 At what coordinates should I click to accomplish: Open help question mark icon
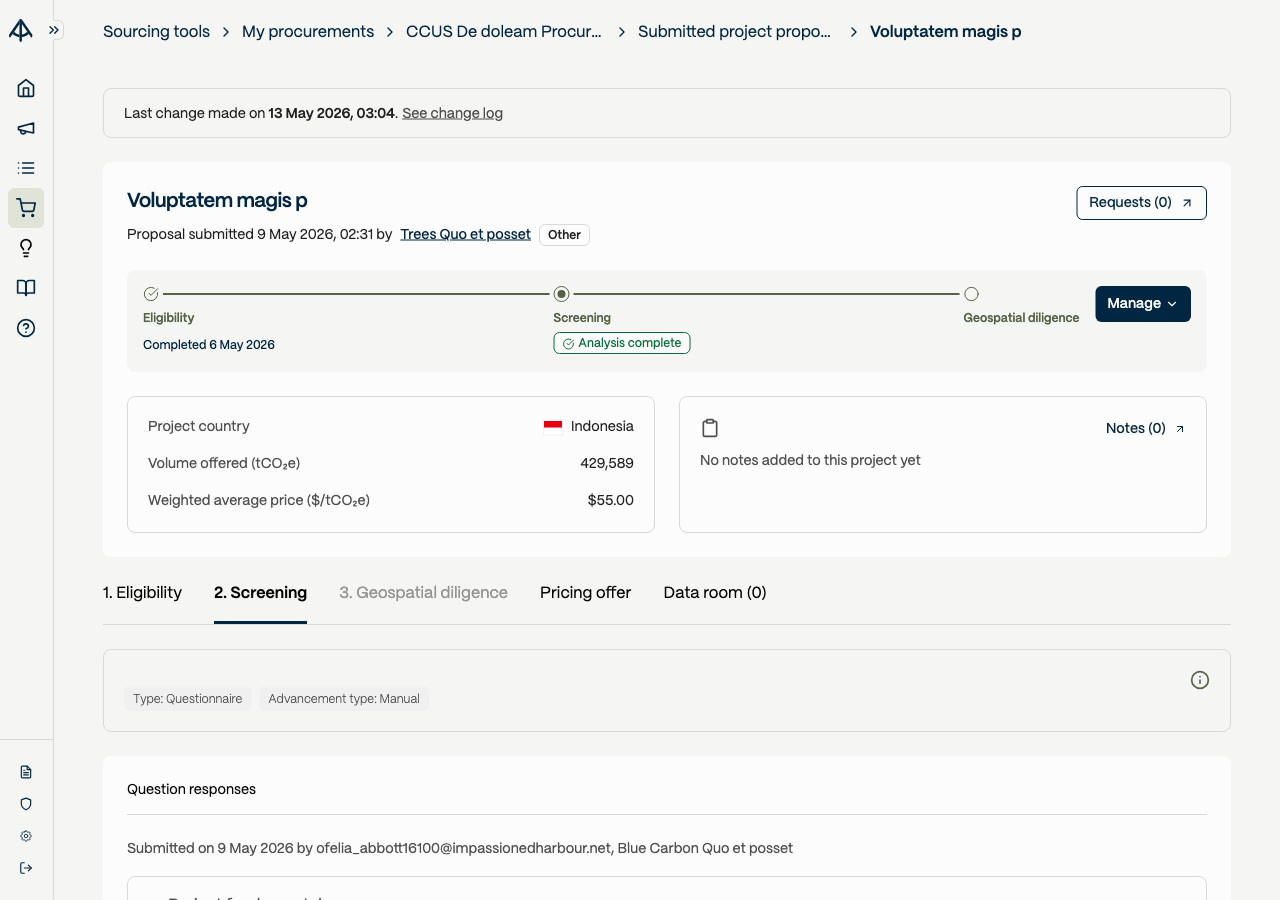(26, 328)
